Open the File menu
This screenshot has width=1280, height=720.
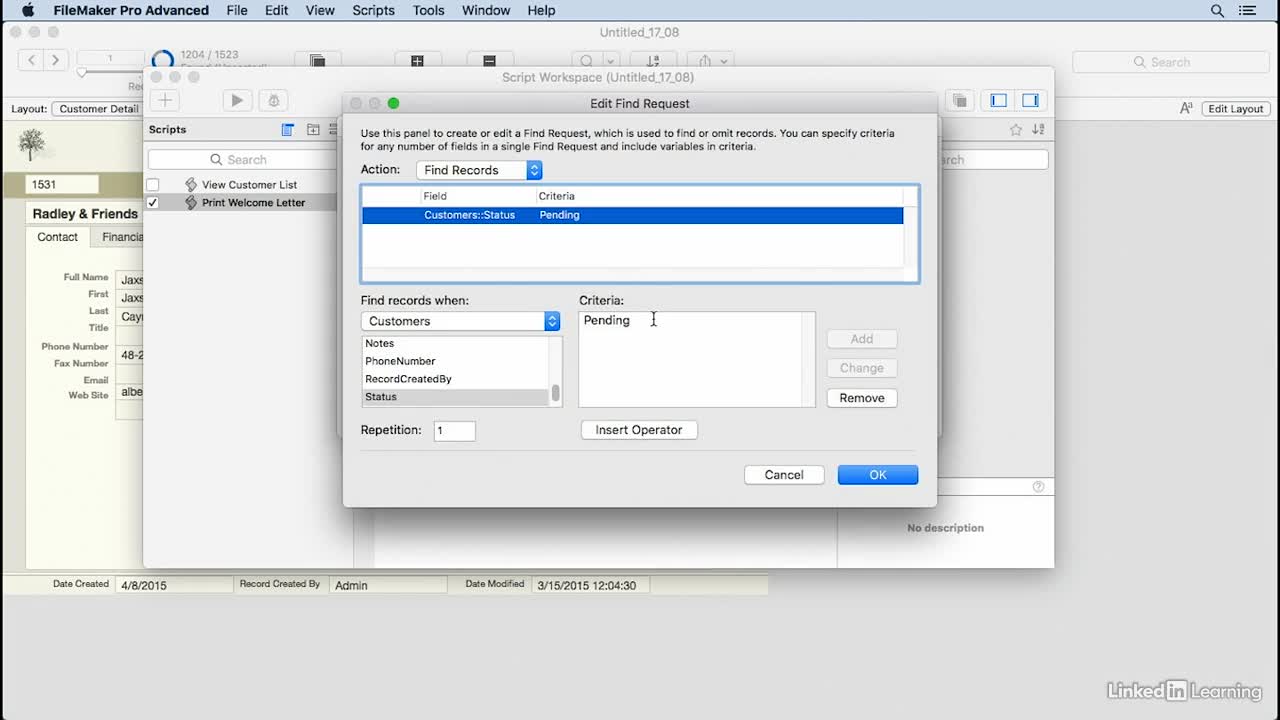(237, 10)
